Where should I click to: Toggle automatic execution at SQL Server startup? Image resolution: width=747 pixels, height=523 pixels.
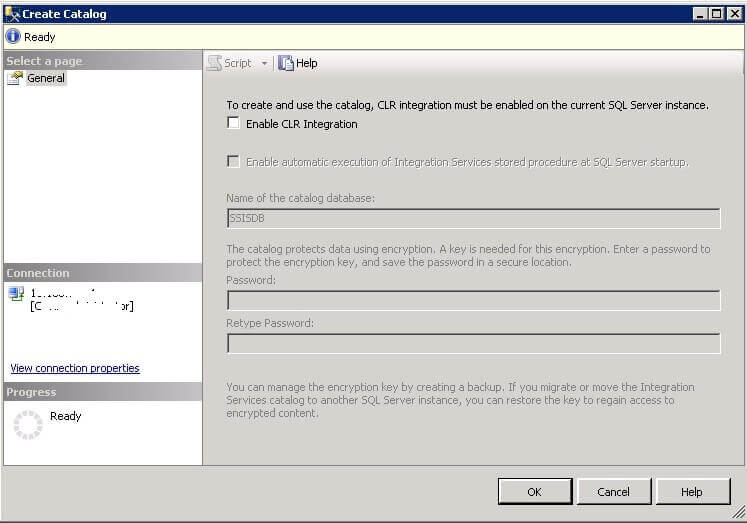point(233,161)
